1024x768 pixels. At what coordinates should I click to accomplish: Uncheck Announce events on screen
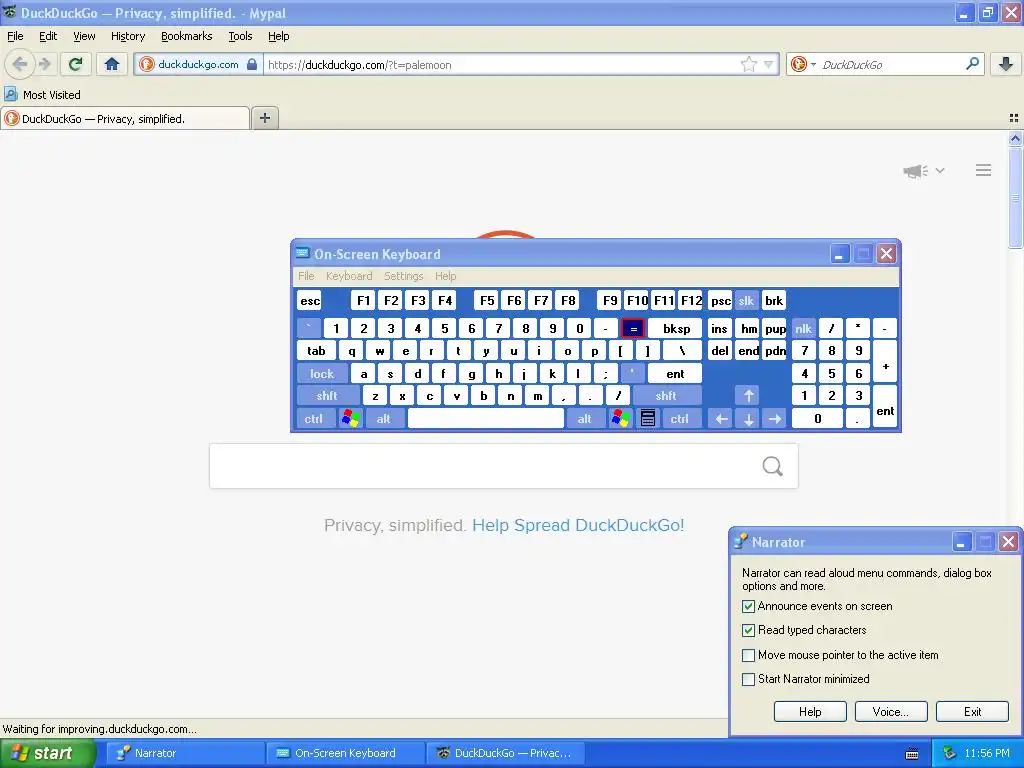point(748,607)
